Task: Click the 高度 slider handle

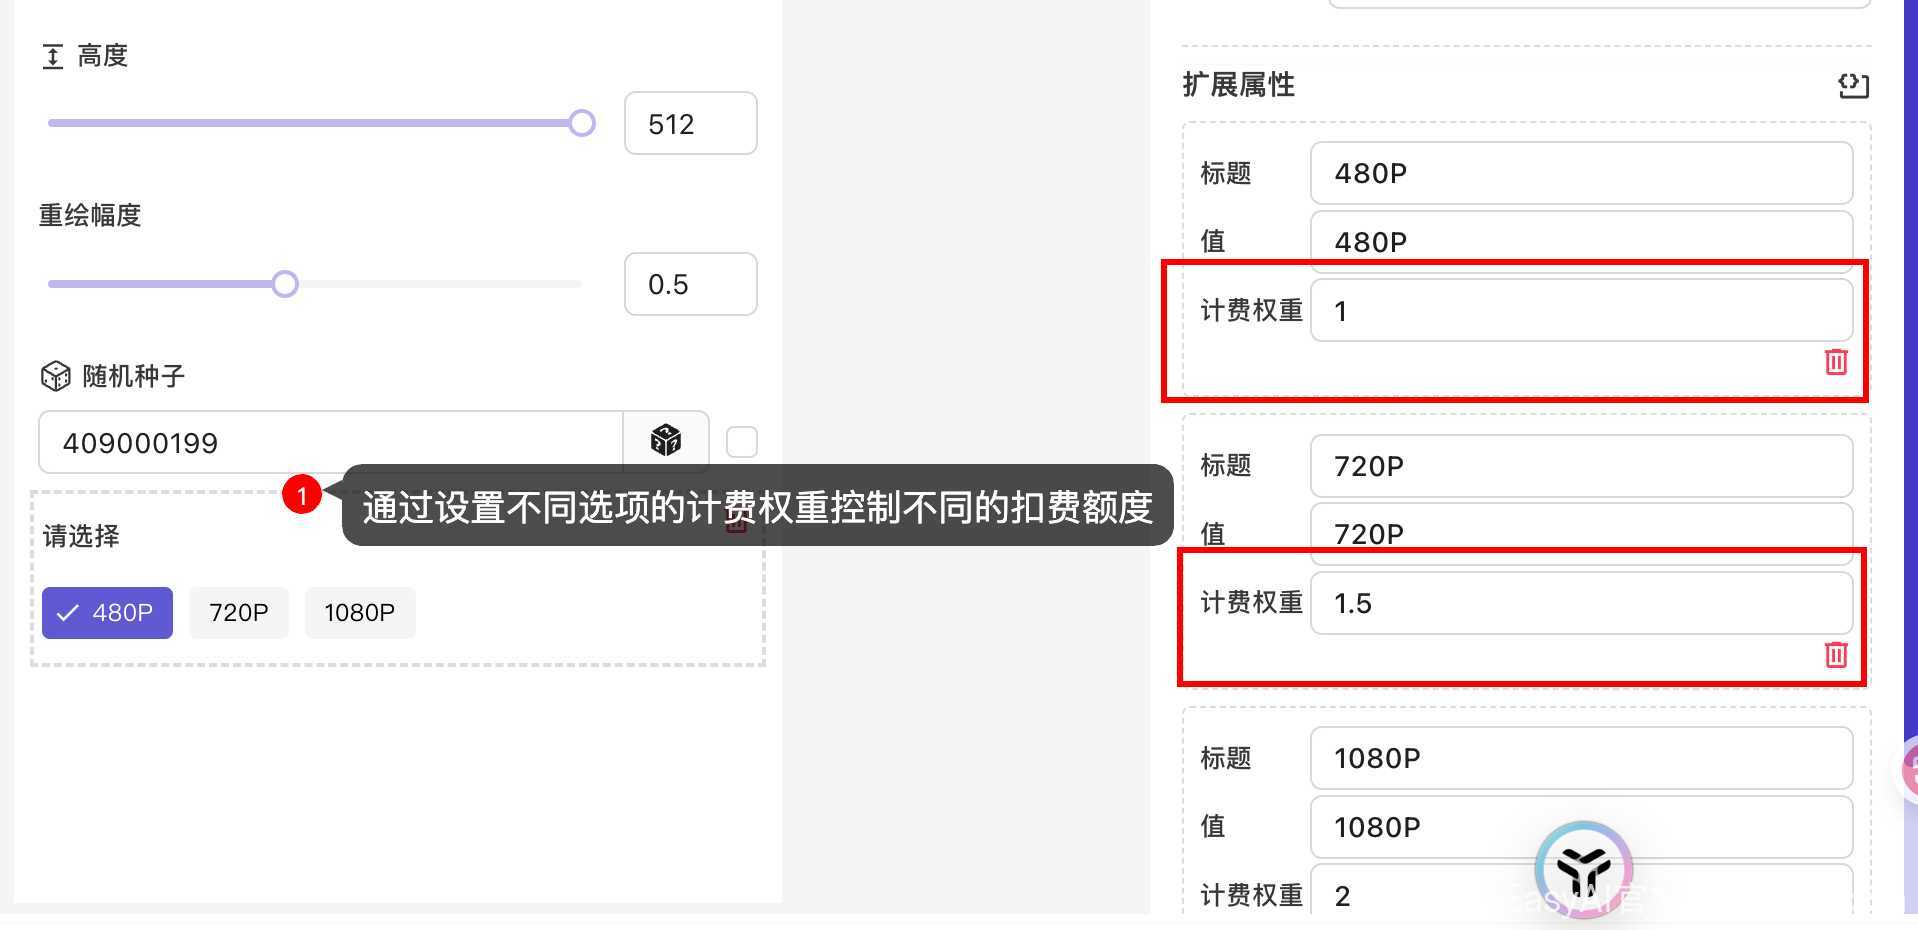Action: point(582,123)
